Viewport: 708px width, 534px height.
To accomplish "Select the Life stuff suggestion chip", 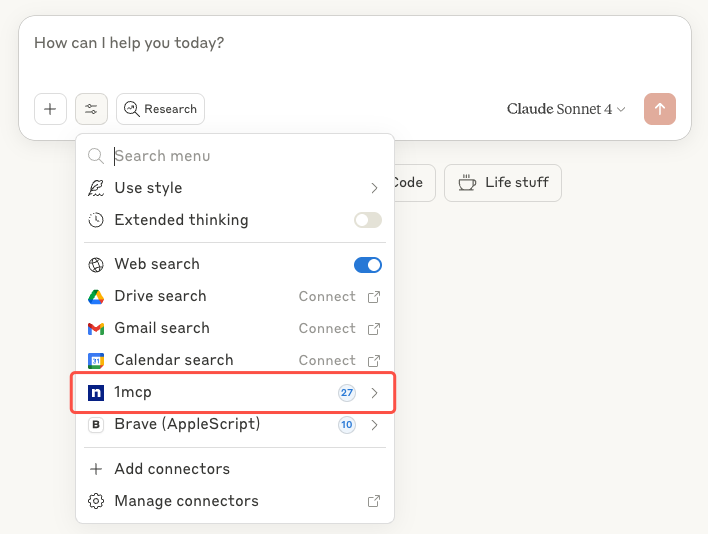I will coord(503,183).
